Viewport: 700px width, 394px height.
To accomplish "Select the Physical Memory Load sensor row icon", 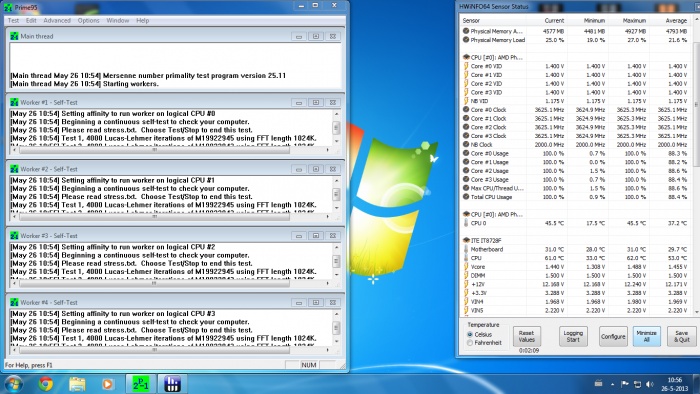I will tap(466, 40).
